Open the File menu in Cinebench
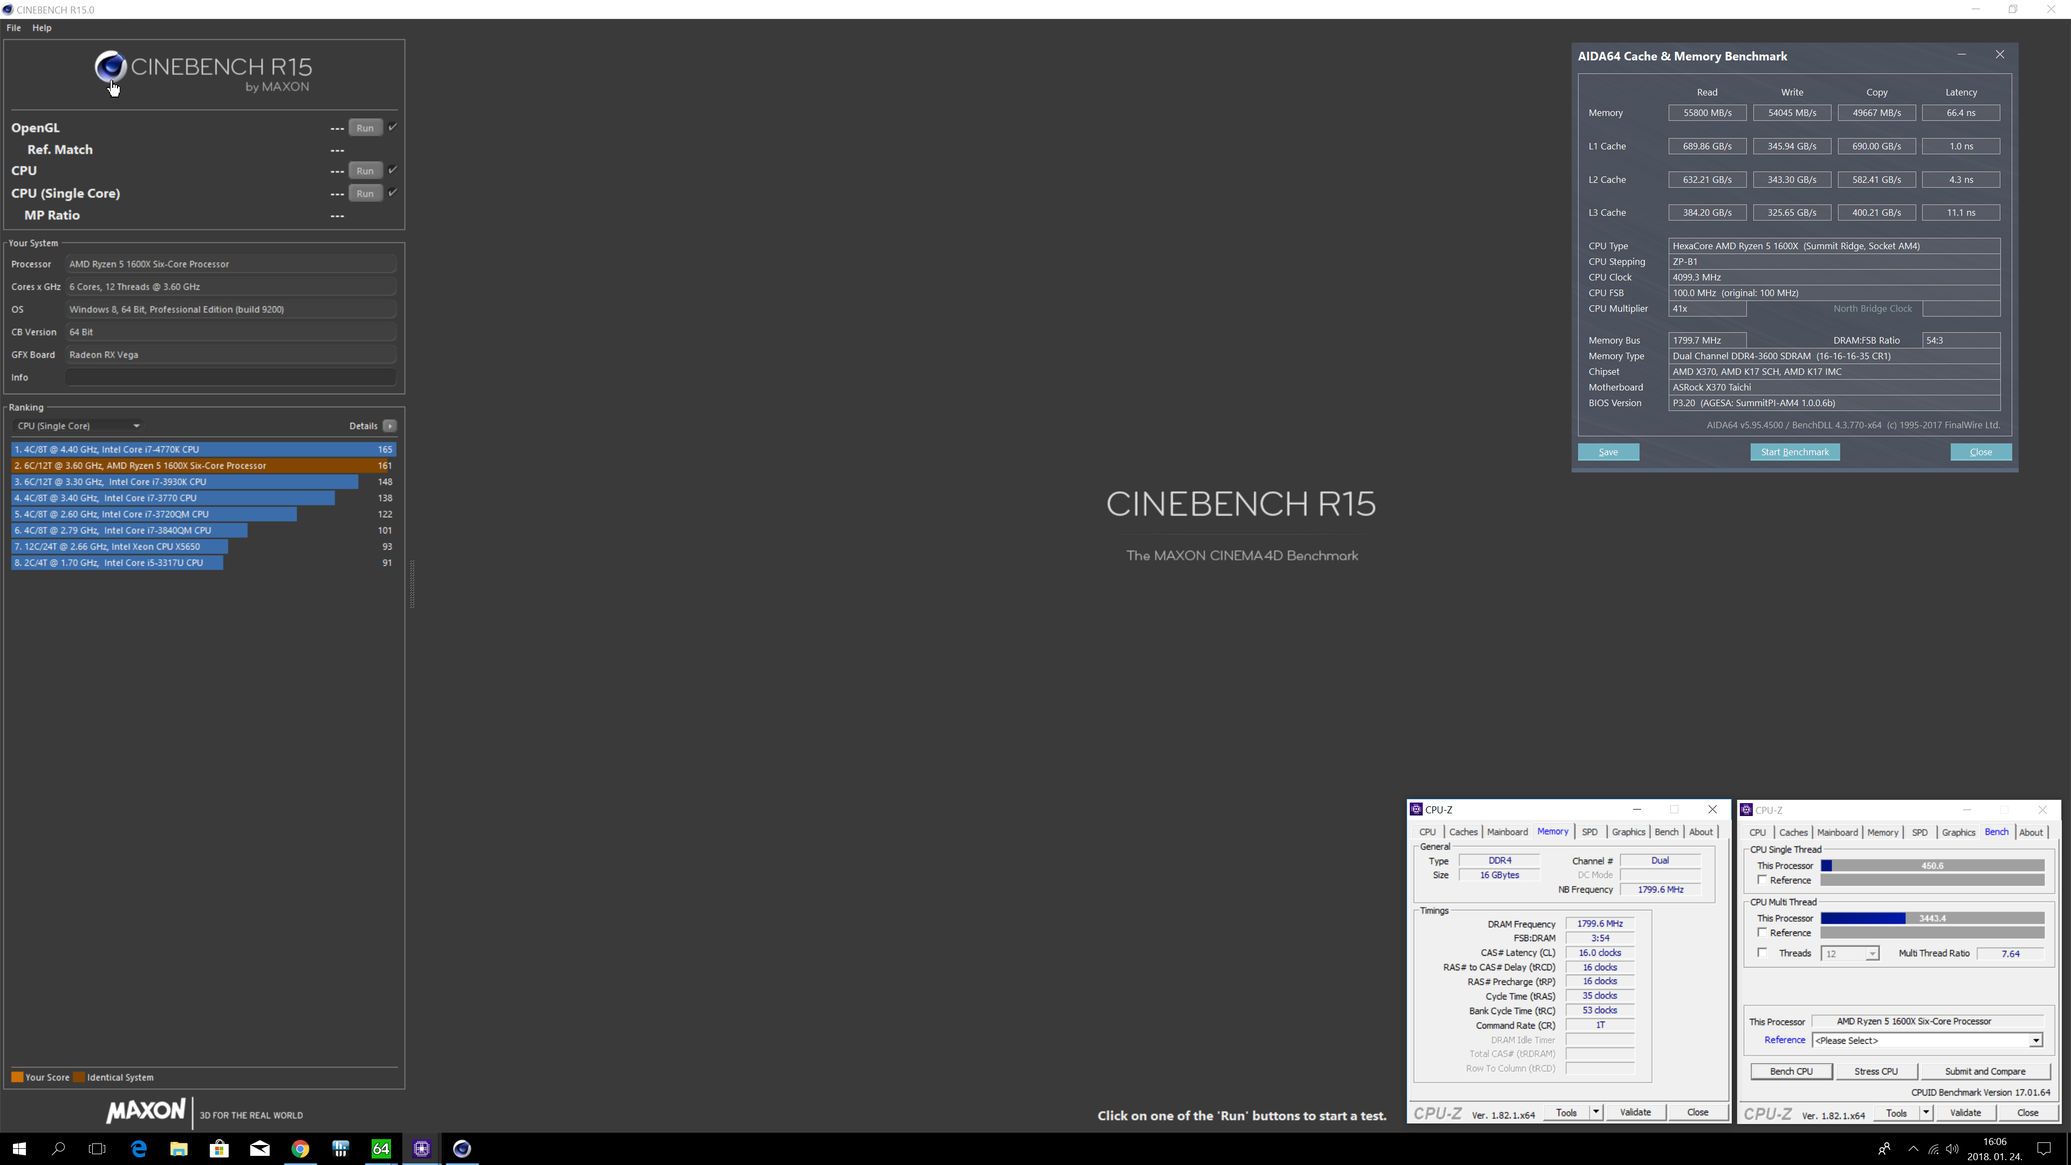Screen dimensions: 2071x1165 pos(14,28)
